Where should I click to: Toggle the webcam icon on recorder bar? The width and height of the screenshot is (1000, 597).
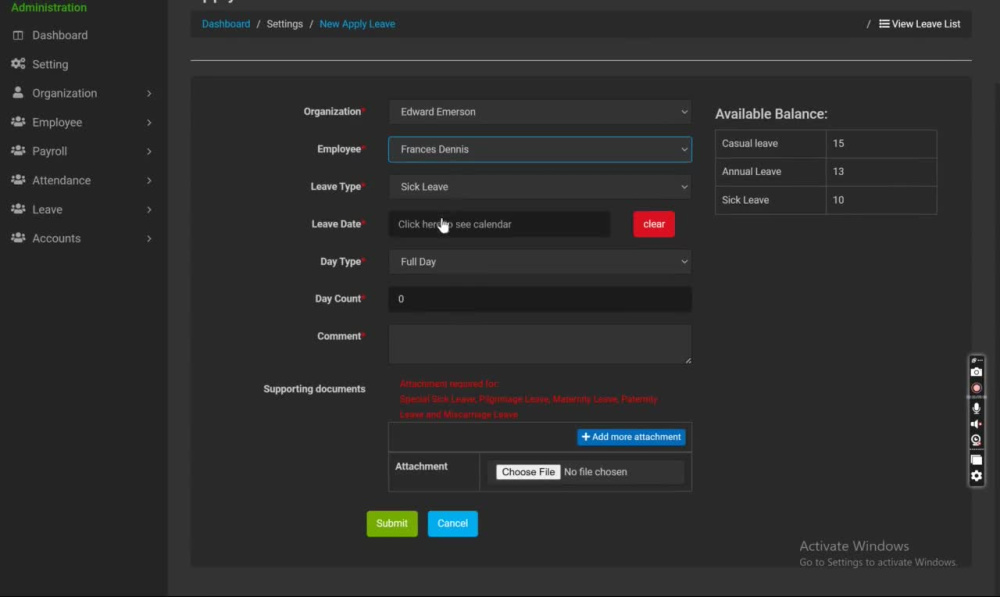point(976,439)
